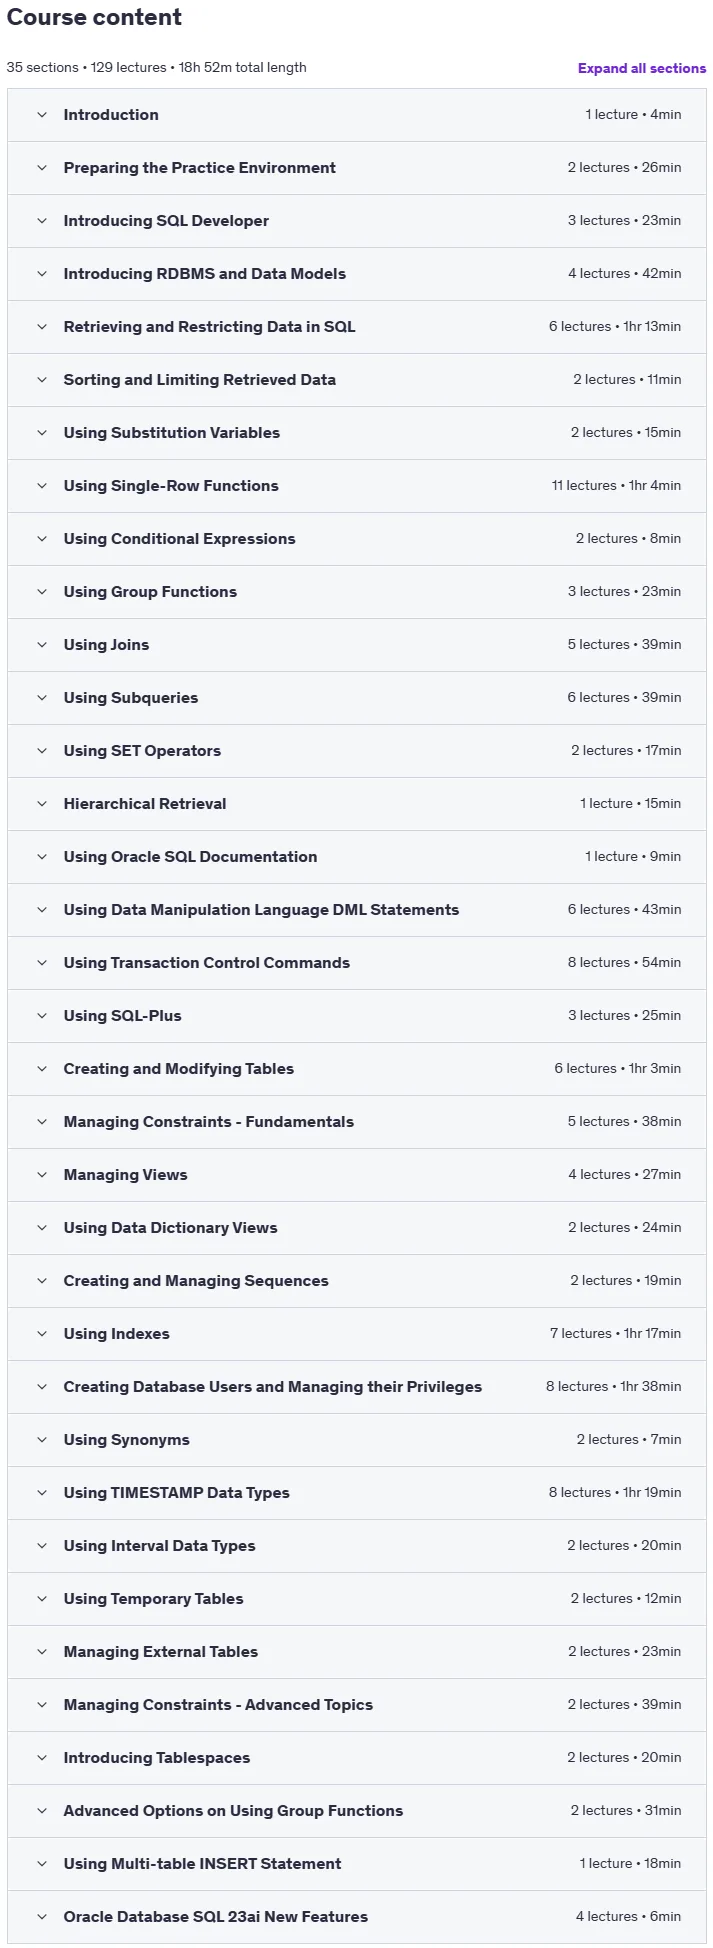Screen dimensions: 713x1948
Task: Click the Expand all sections link
Action: (642, 68)
